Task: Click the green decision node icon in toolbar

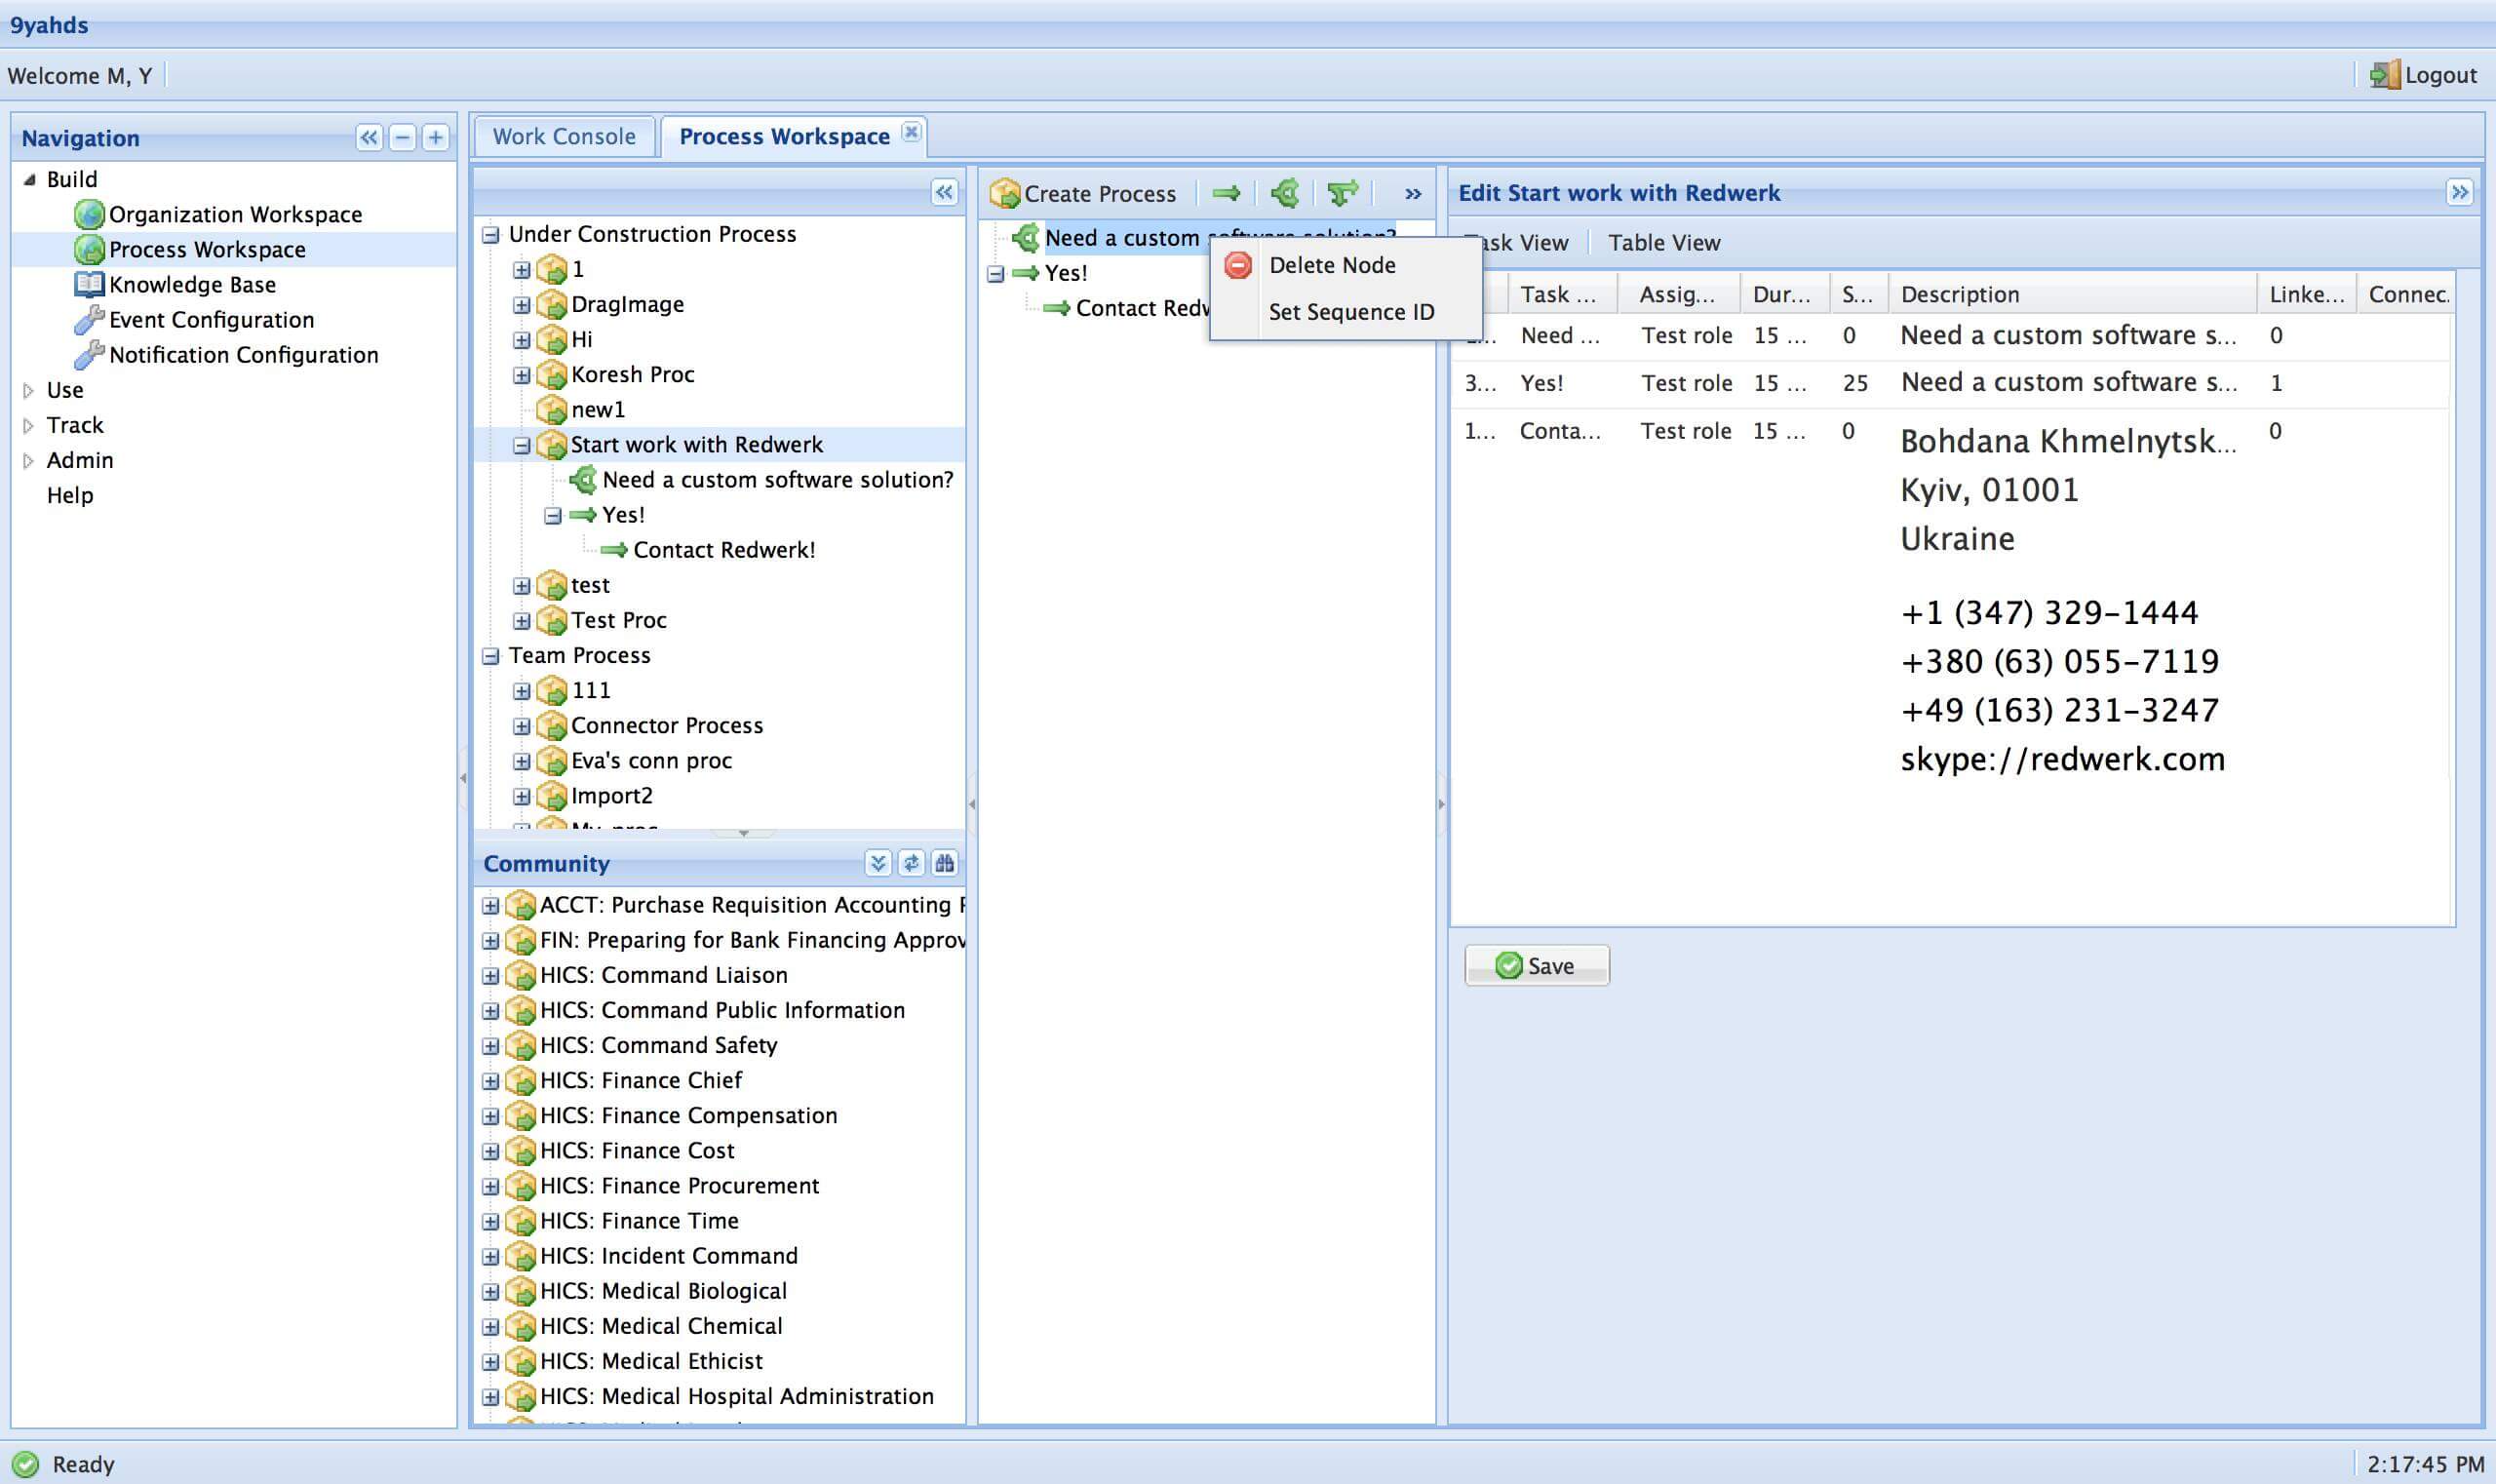Action: tap(1285, 193)
